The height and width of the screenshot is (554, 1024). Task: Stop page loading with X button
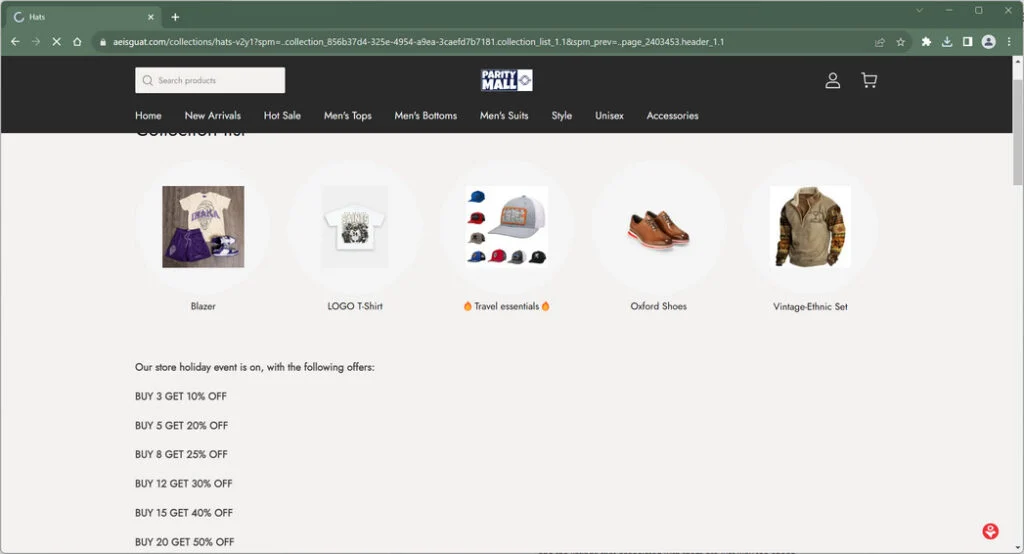tap(57, 42)
